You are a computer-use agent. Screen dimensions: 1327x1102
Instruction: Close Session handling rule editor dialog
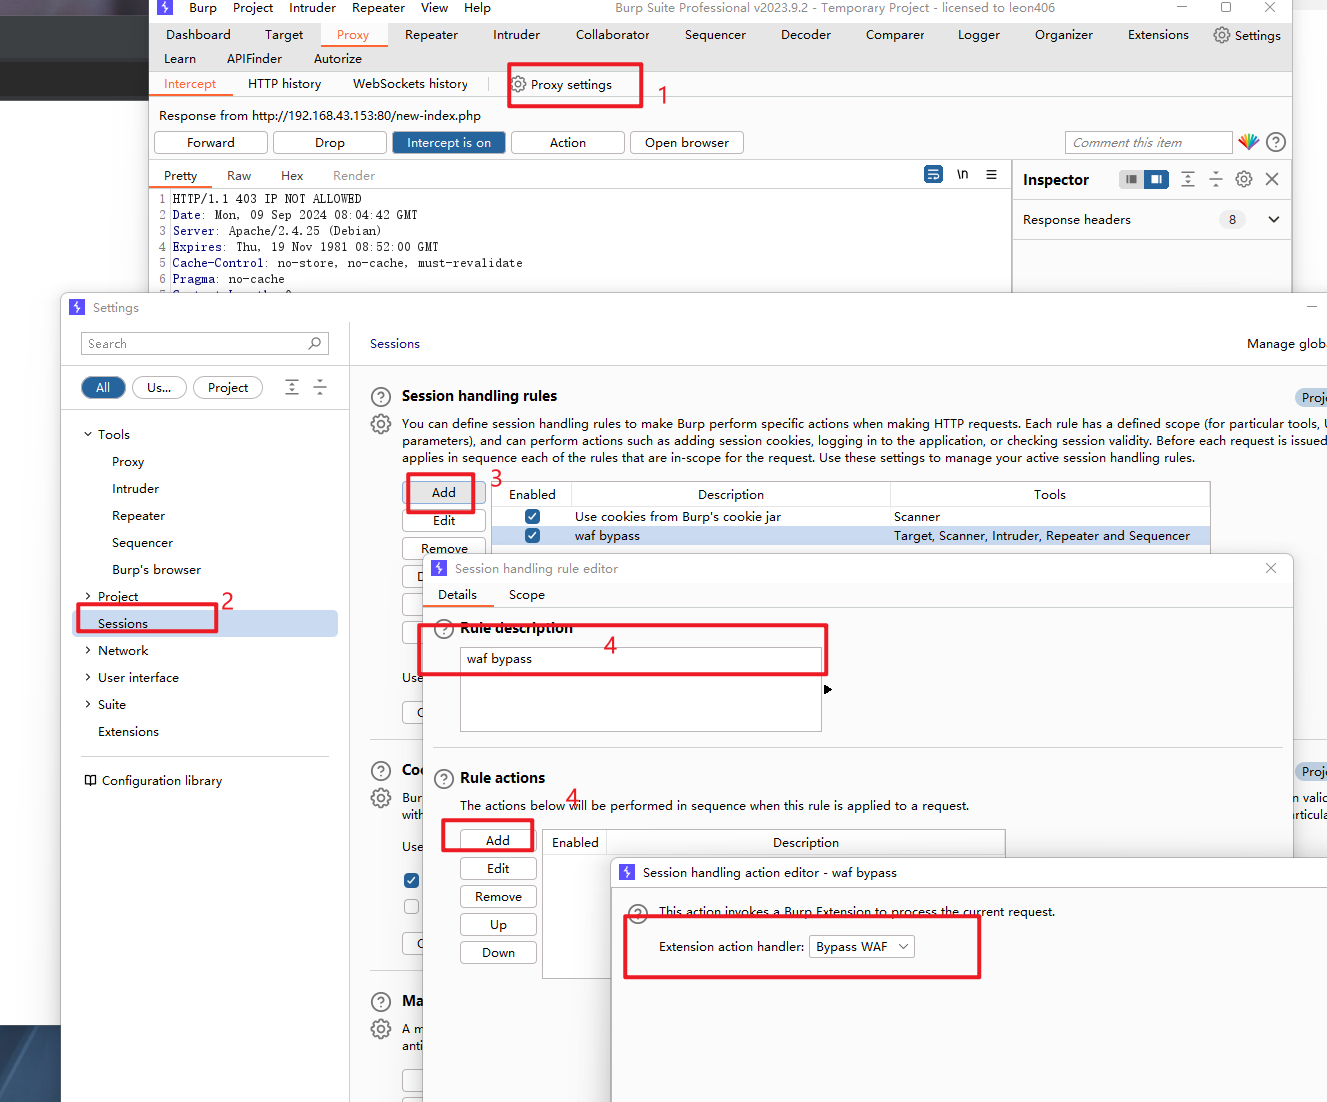point(1271,568)
